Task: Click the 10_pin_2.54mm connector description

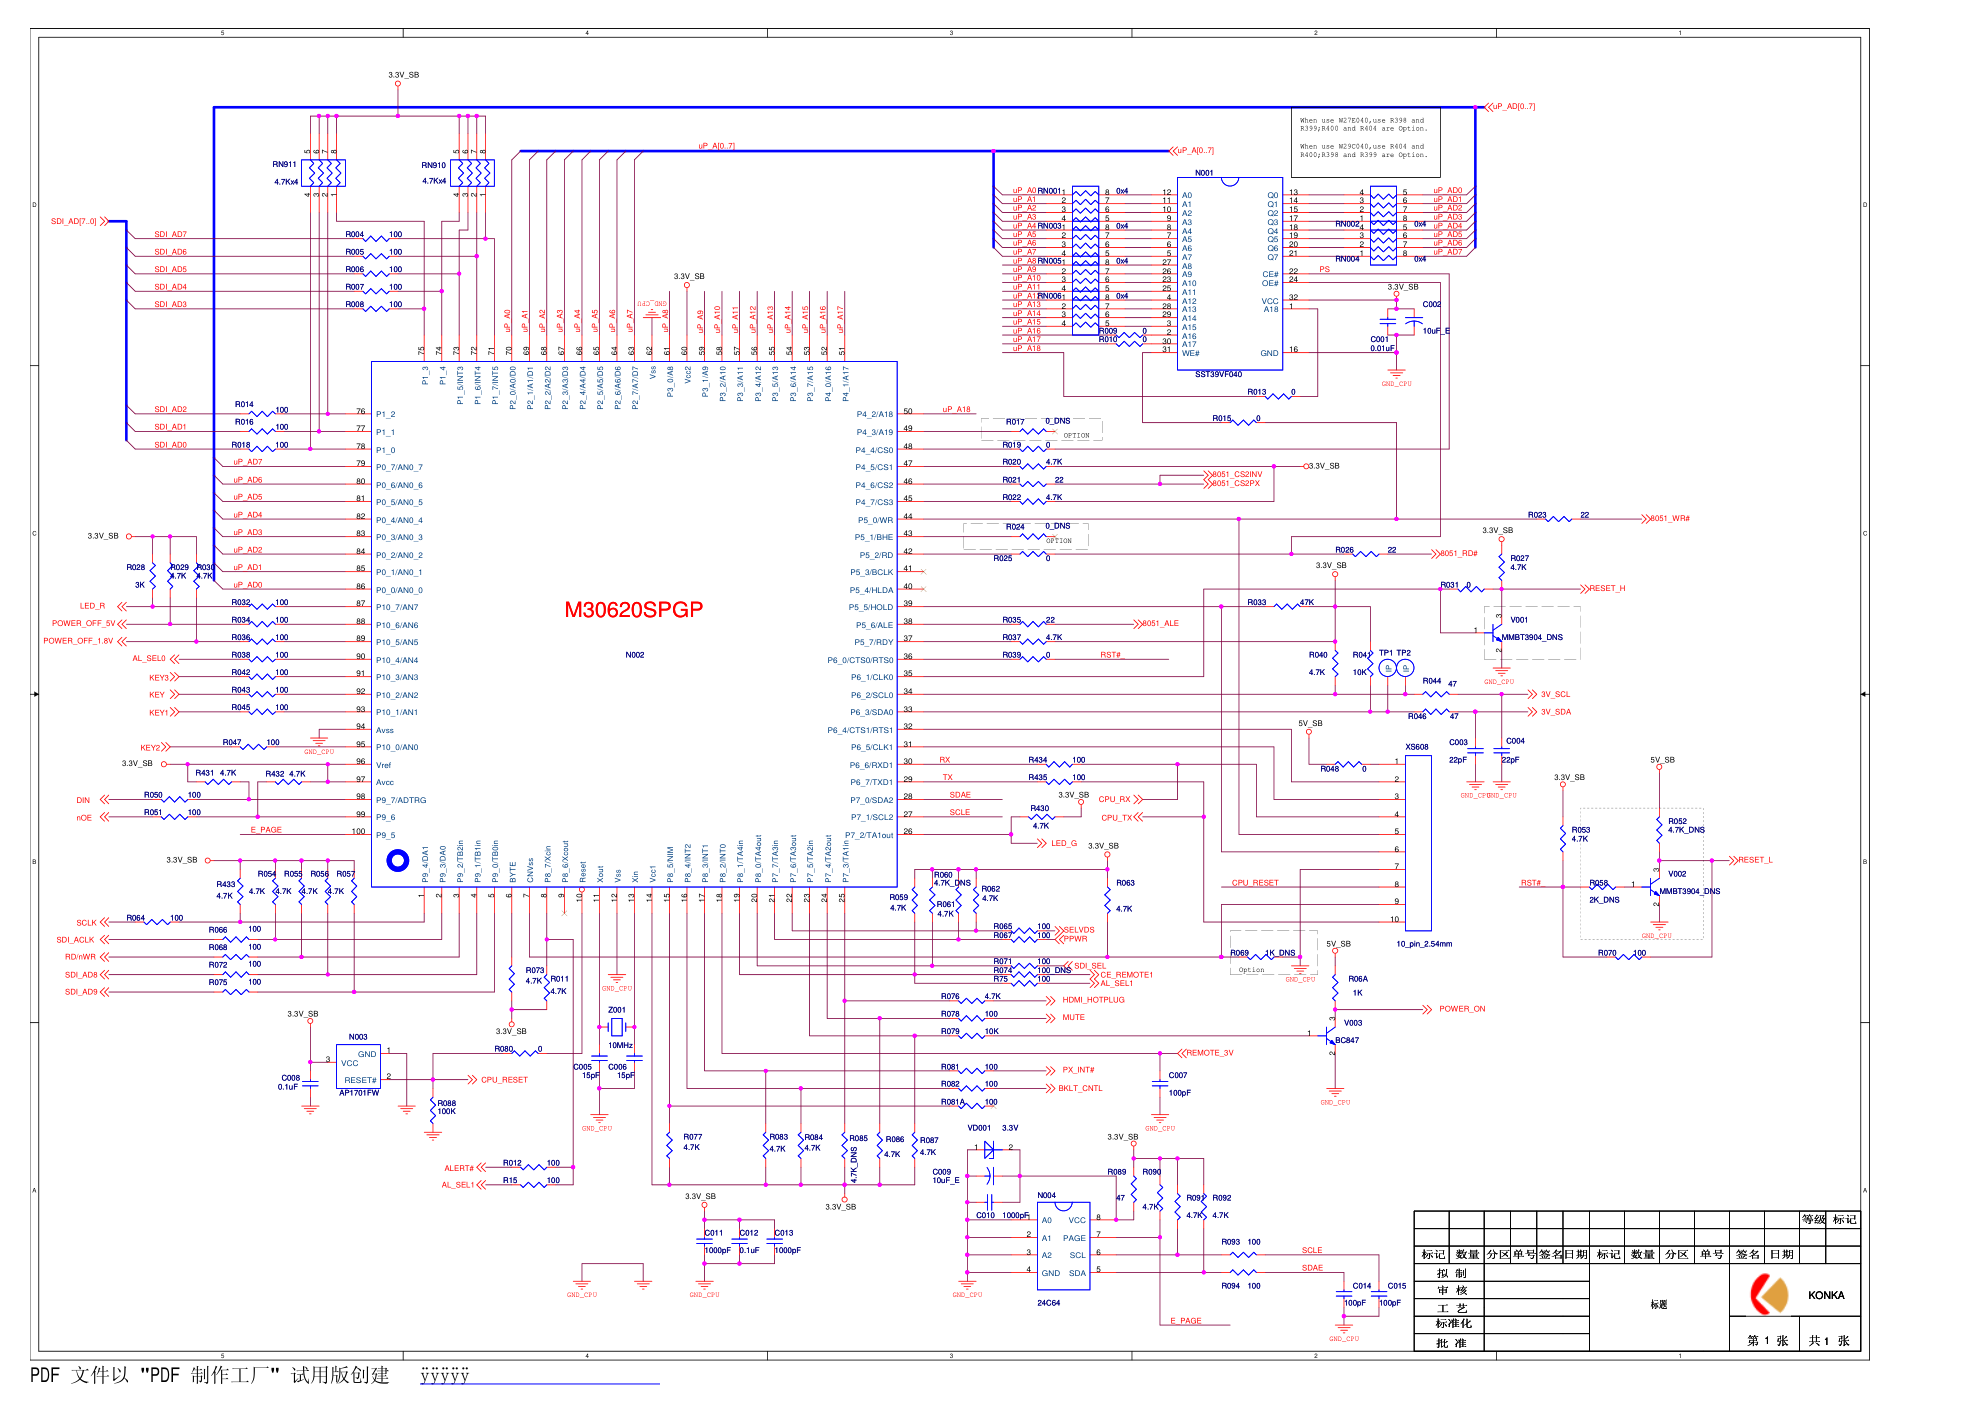Action: (1424, 943)
